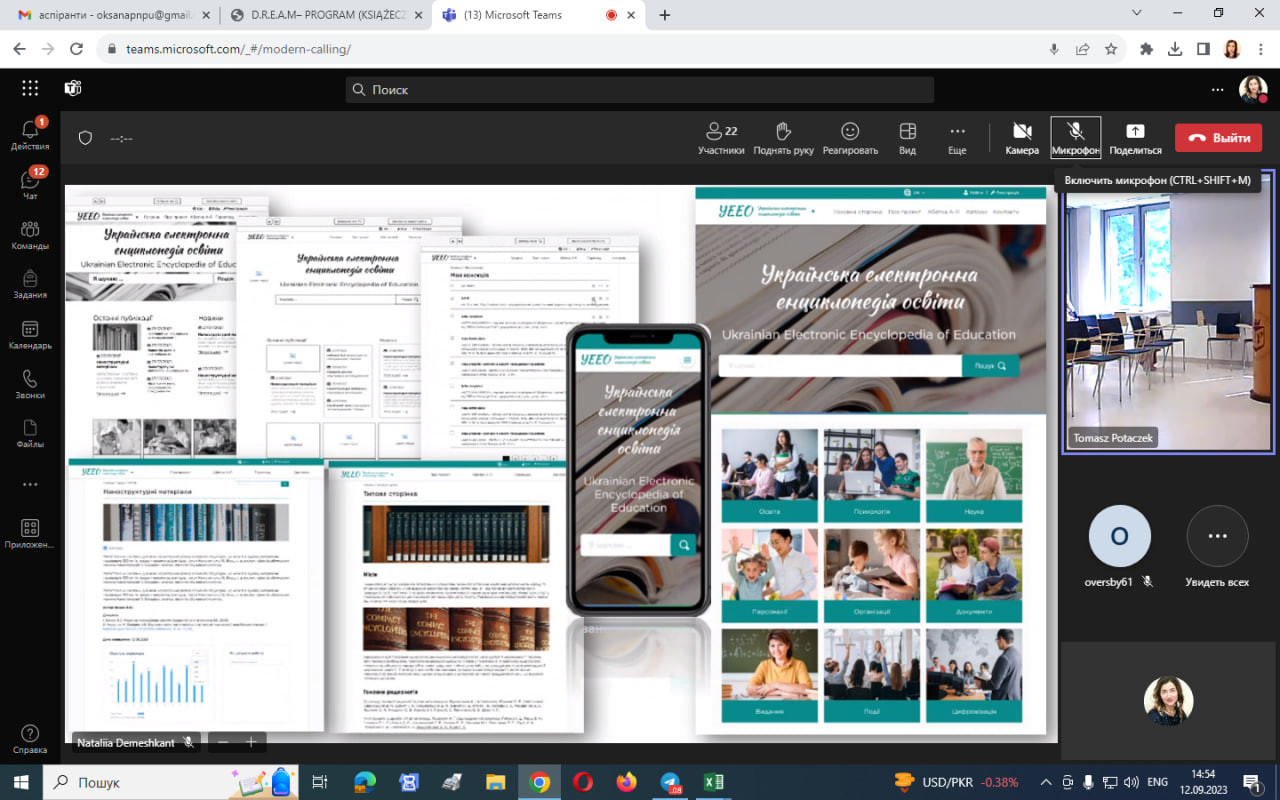Screen dimensions: 1280x800
Task: Open More (Еще) meeting actions menu
Action: (957, 138)
